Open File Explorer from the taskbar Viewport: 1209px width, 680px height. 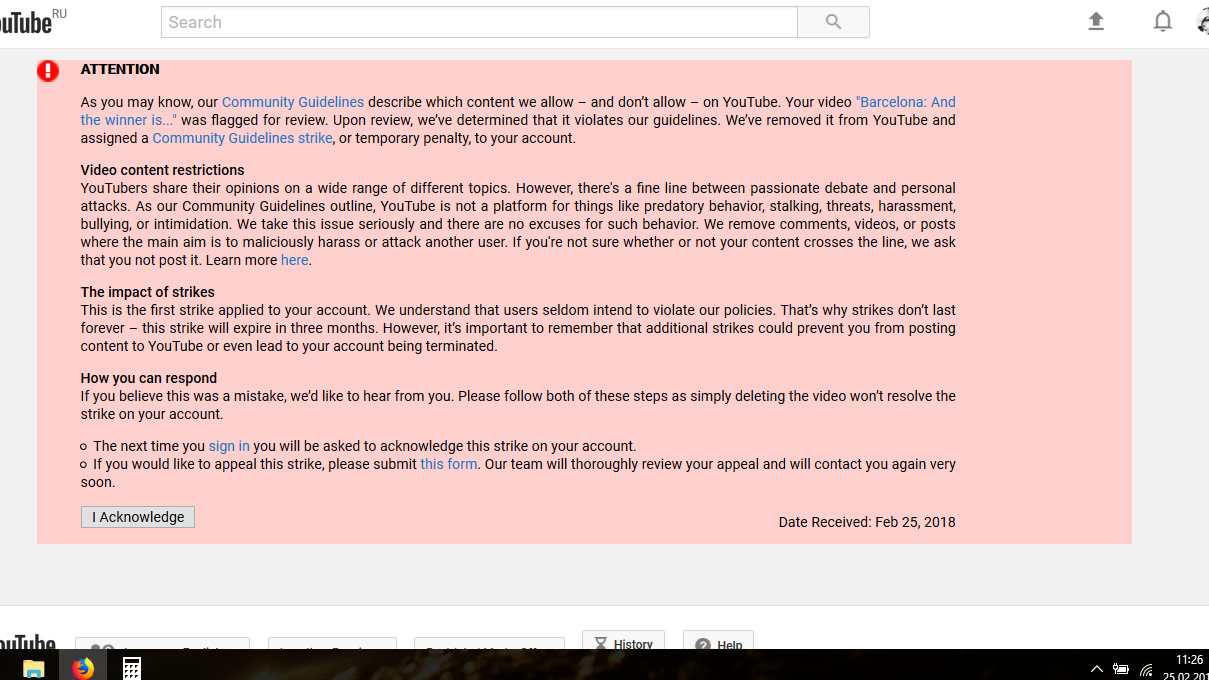tap(33, 667)
